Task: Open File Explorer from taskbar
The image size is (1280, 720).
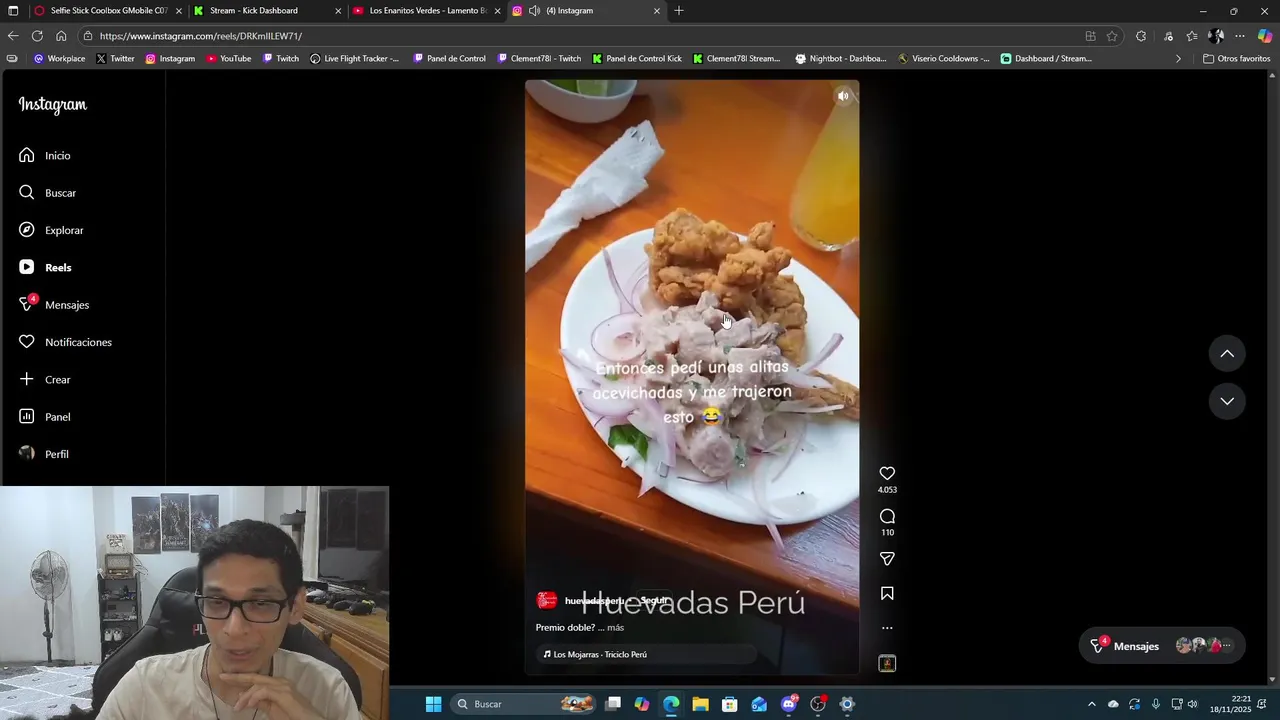Action: [x=700, y=704]
